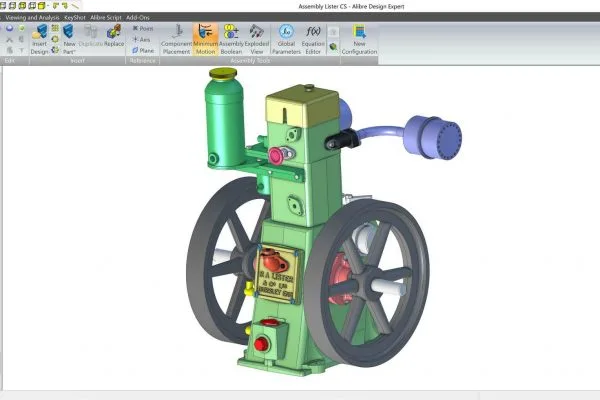
Task: Click the gear icon in Insert group
Action: point(55,39)
